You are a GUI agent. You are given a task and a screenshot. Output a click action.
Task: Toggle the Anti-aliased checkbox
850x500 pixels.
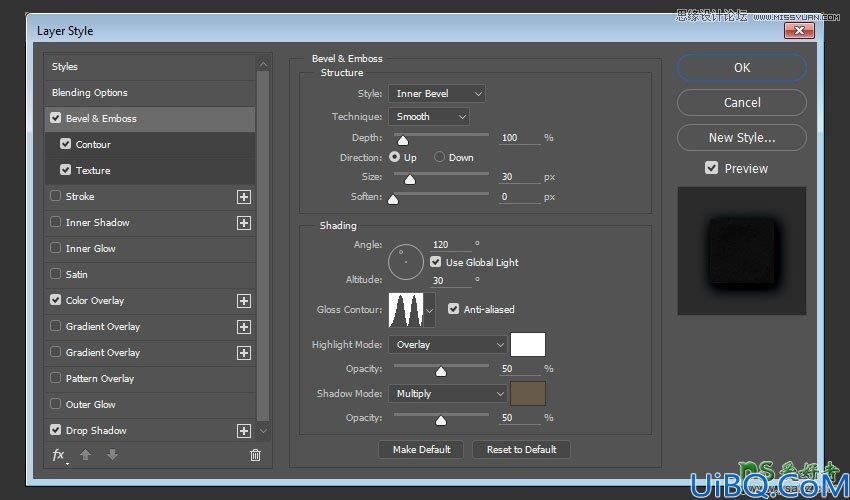point(453,309)
